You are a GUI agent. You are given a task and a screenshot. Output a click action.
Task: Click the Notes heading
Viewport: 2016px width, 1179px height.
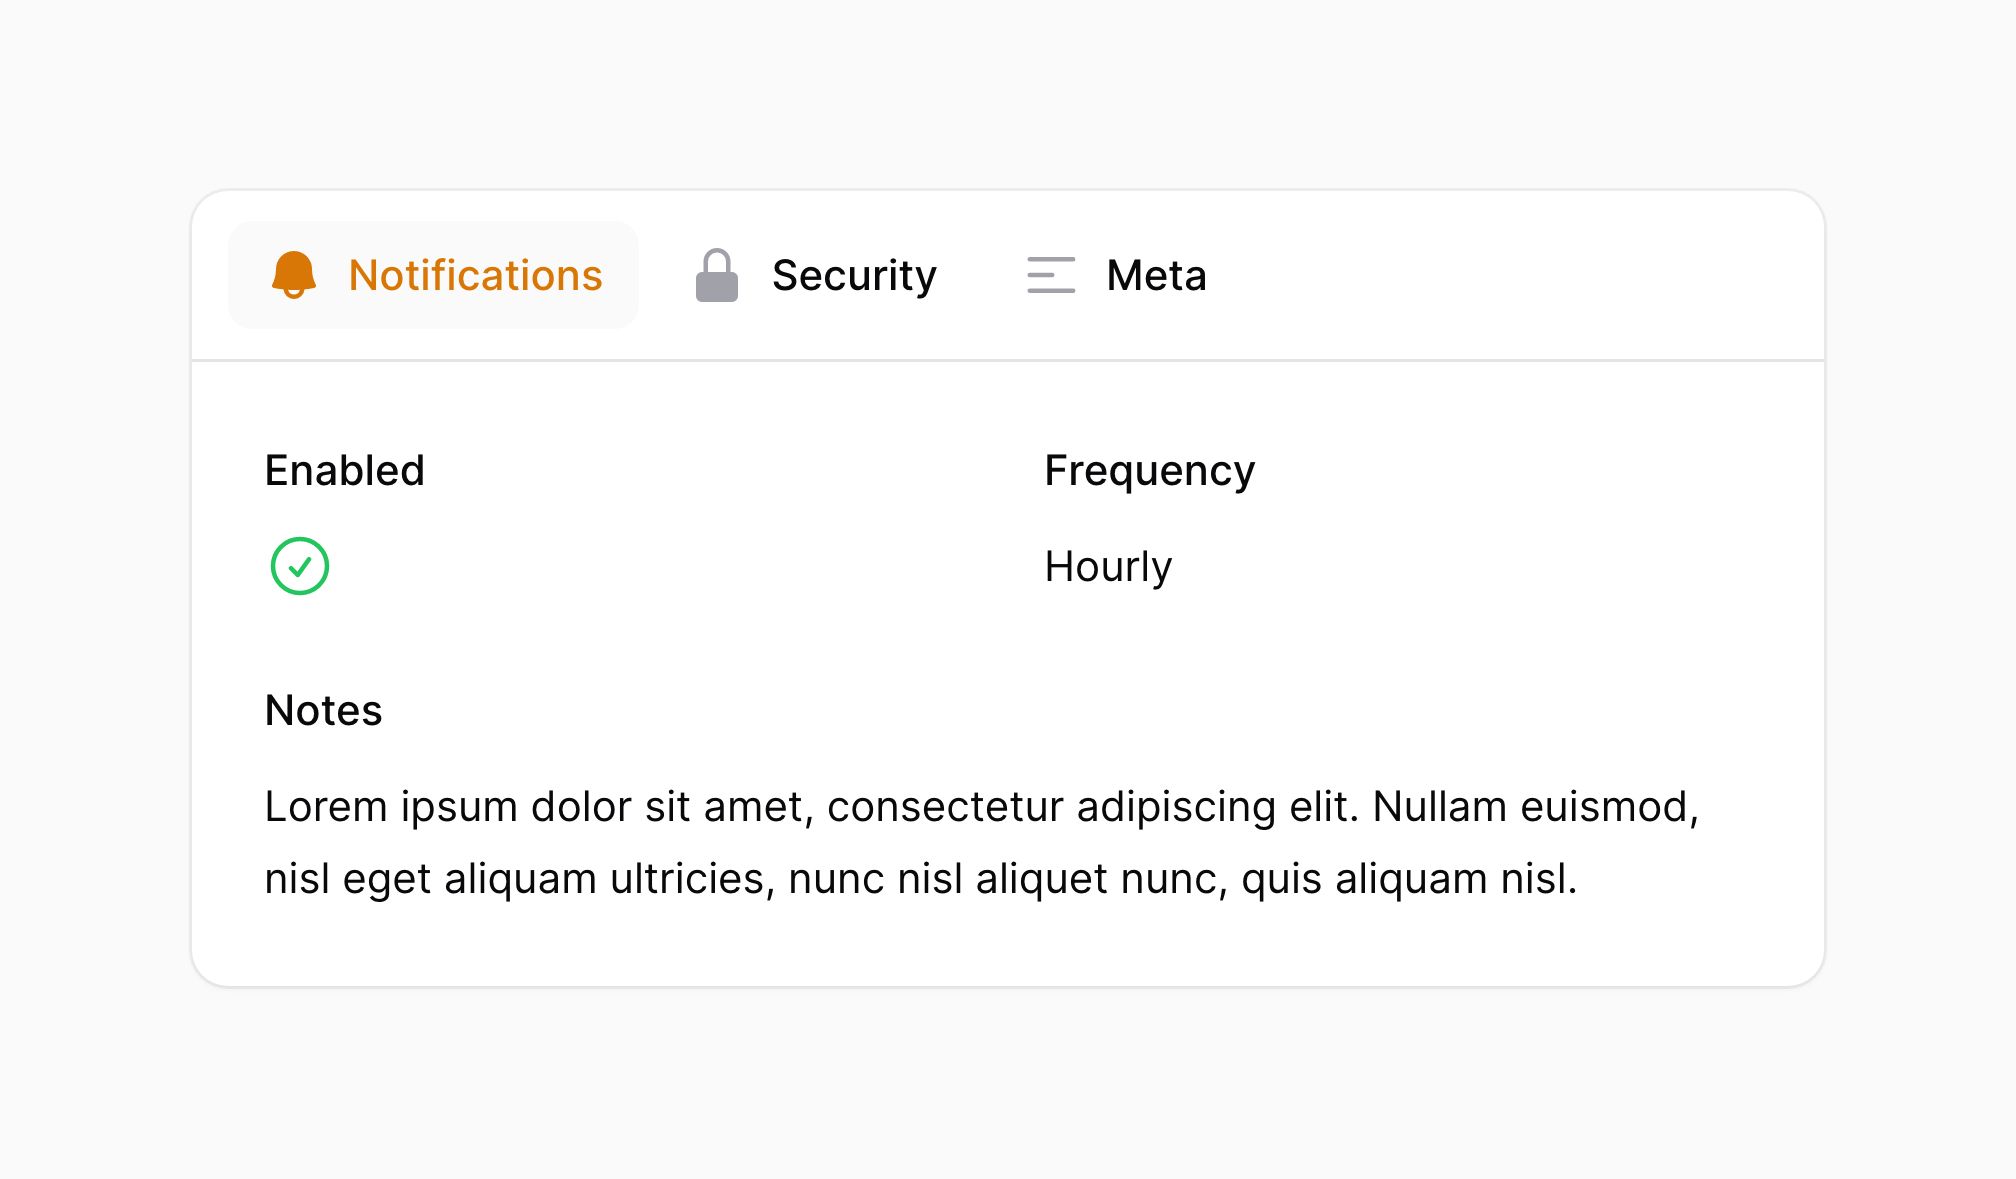[x=324, y=711]
